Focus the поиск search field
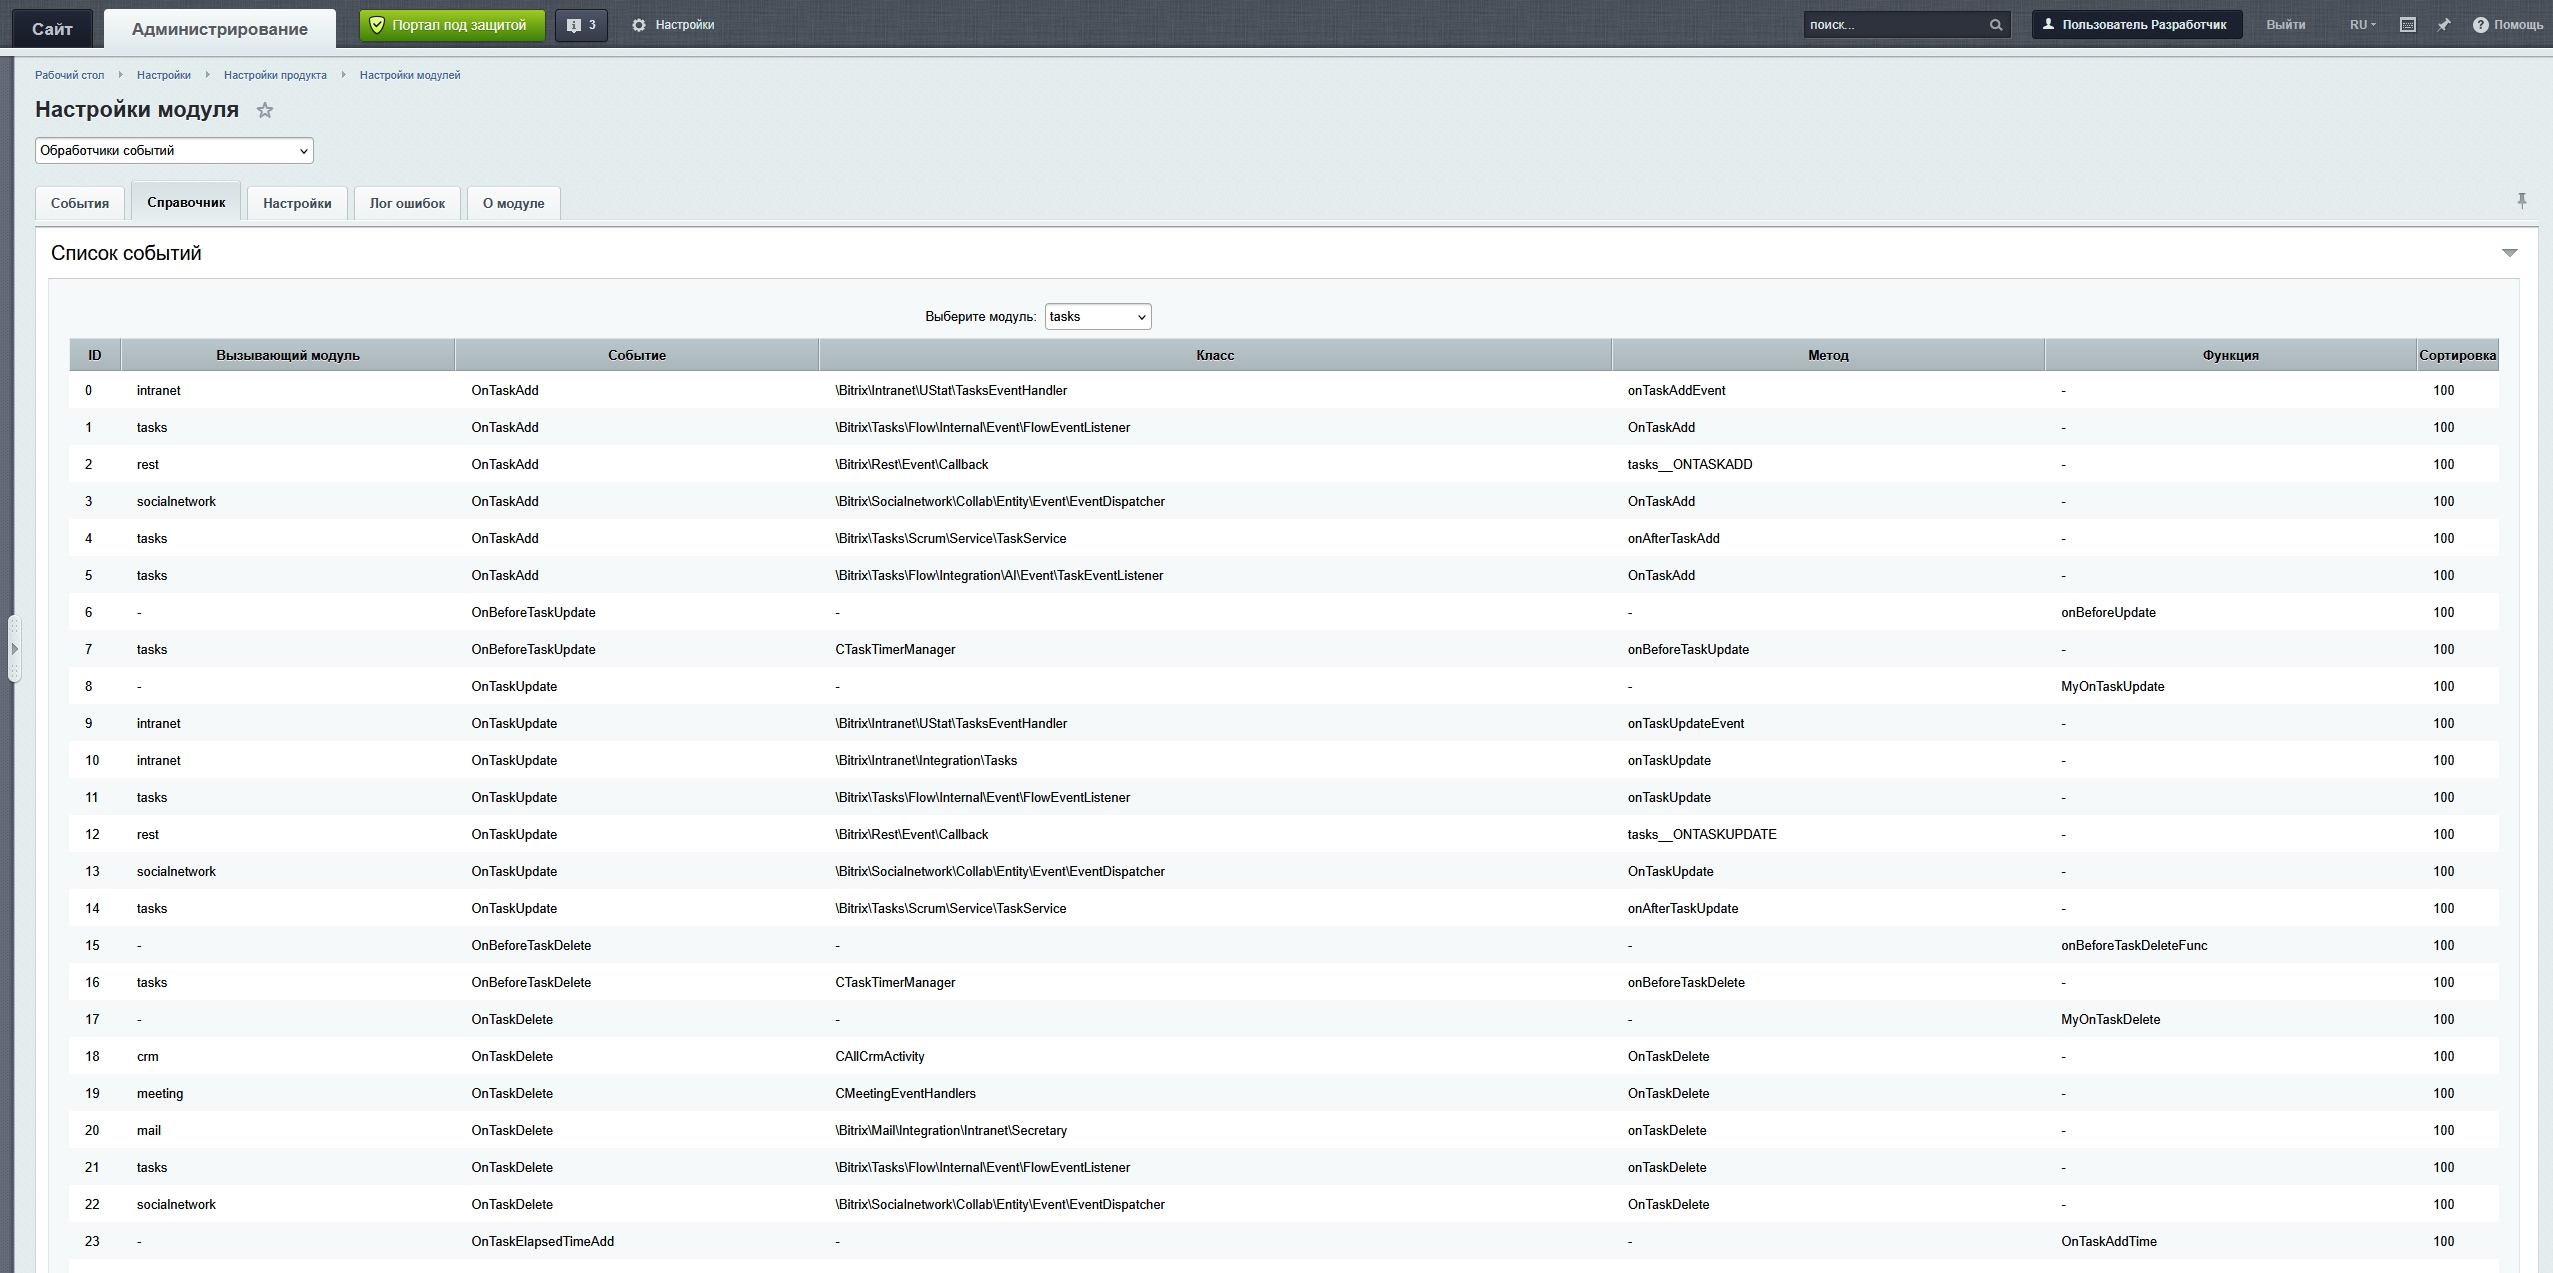This screenshot has height=1273, width=2553. (x=1895, y=25)
